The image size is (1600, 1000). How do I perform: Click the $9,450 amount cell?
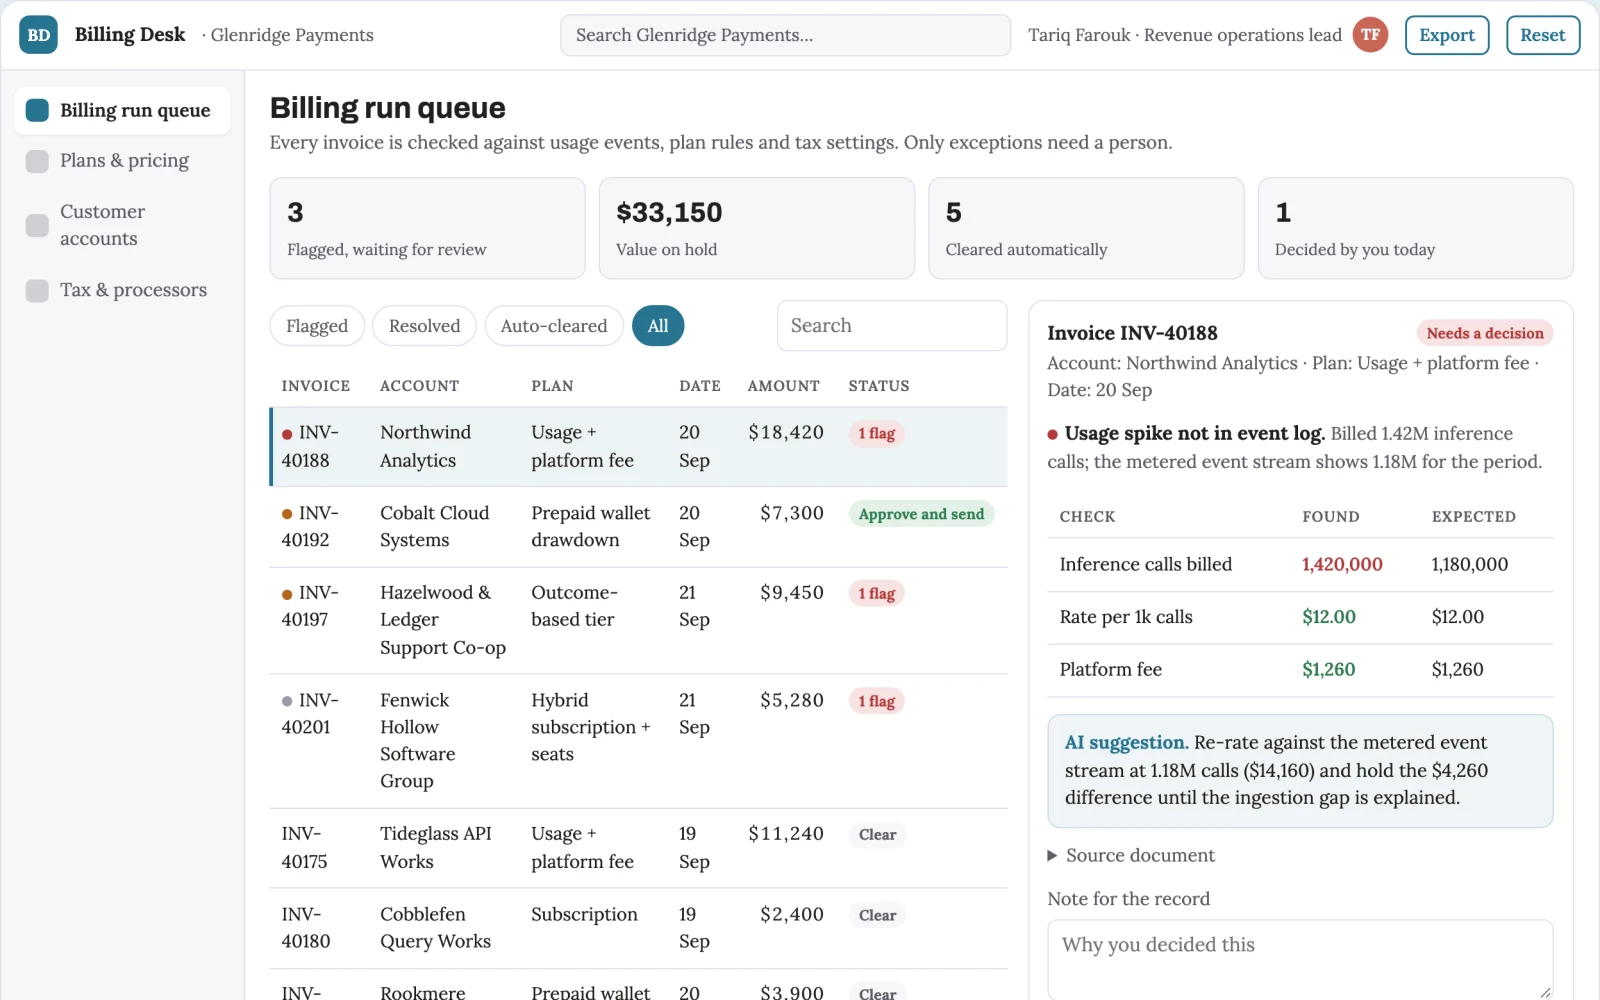tap(791, 593)
